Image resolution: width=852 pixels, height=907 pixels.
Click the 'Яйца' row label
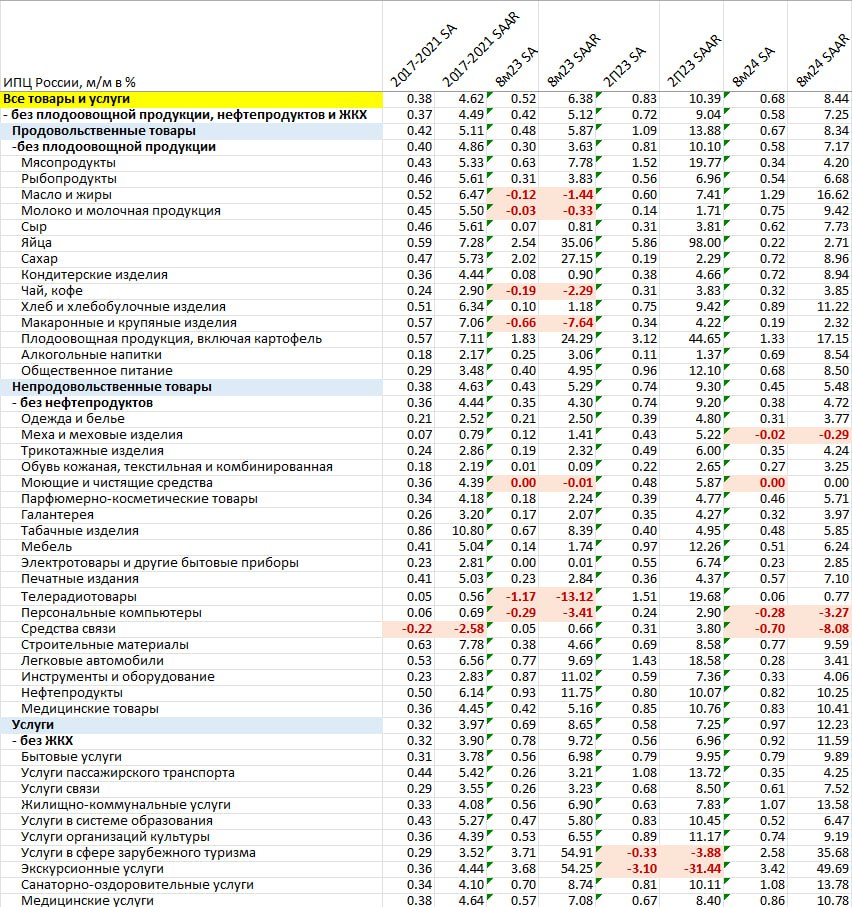36,243
